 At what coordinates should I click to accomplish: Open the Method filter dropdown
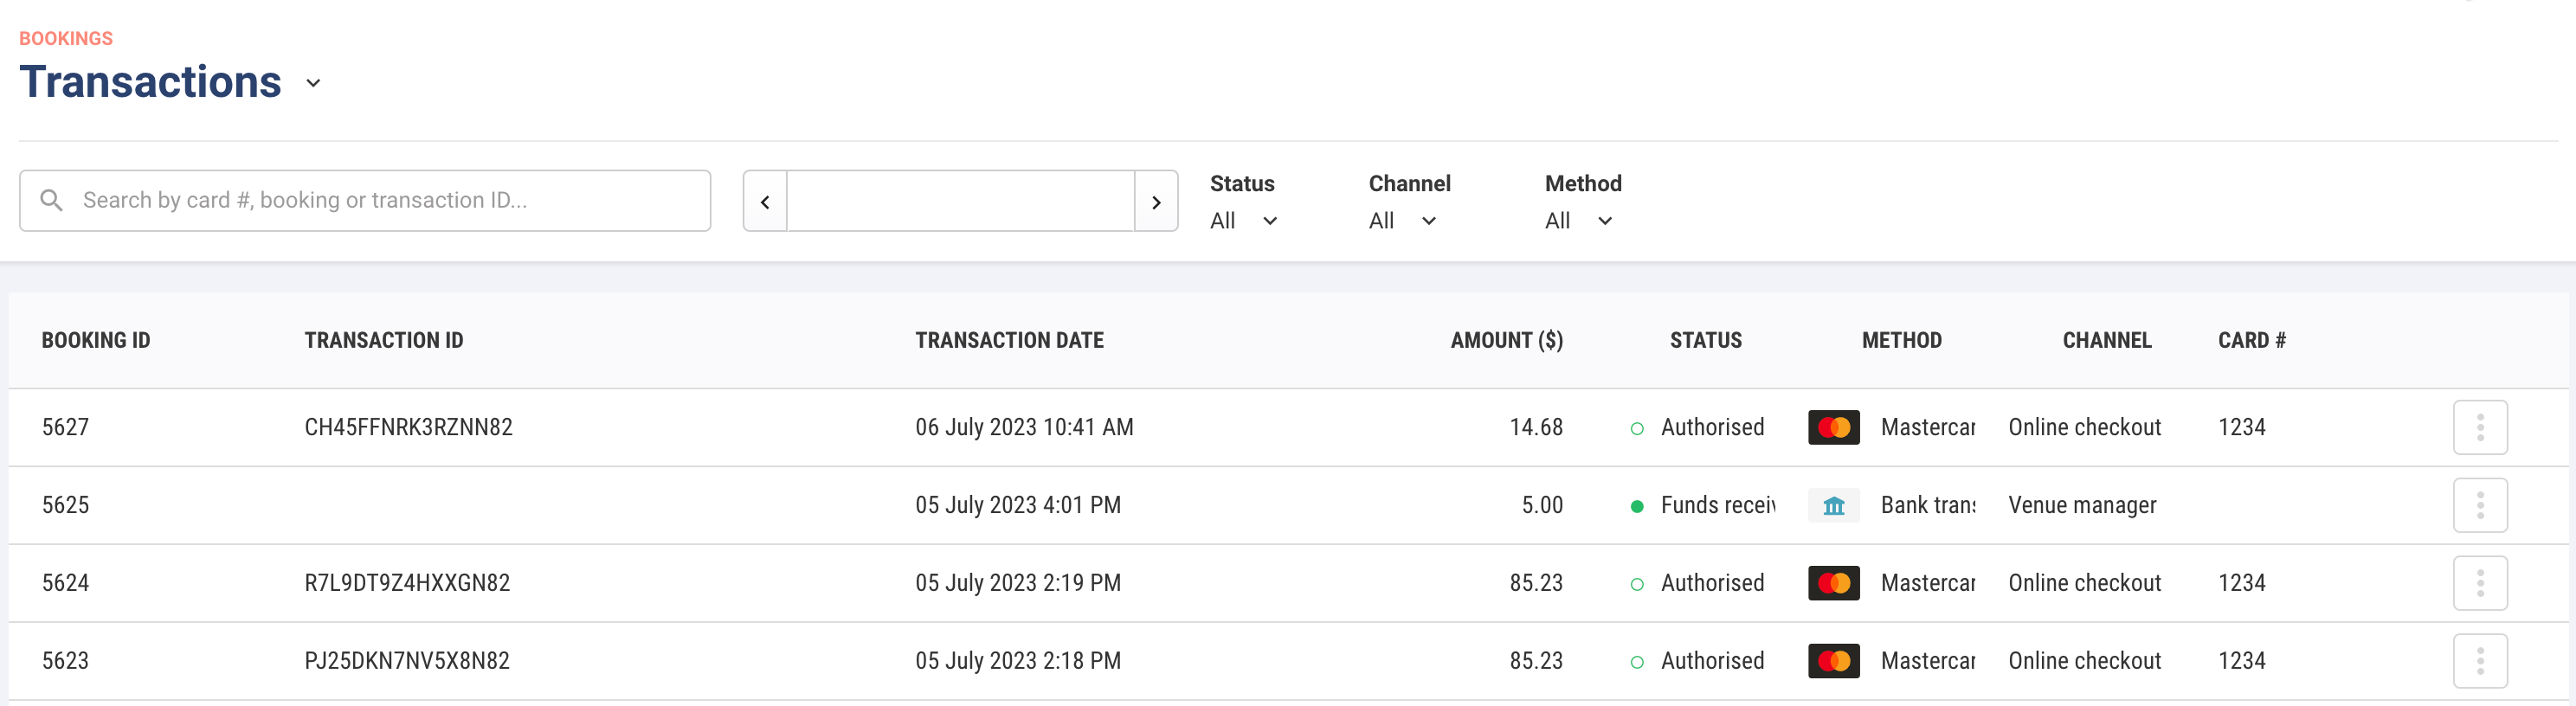coord(1578,221)
